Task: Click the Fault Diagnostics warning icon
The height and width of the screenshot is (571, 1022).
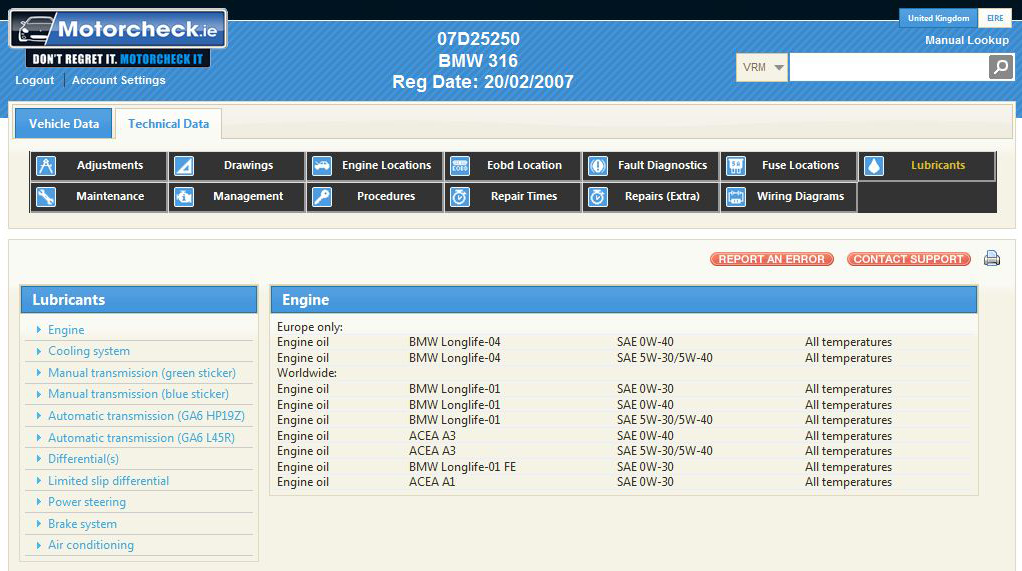Action: (598, 166)
